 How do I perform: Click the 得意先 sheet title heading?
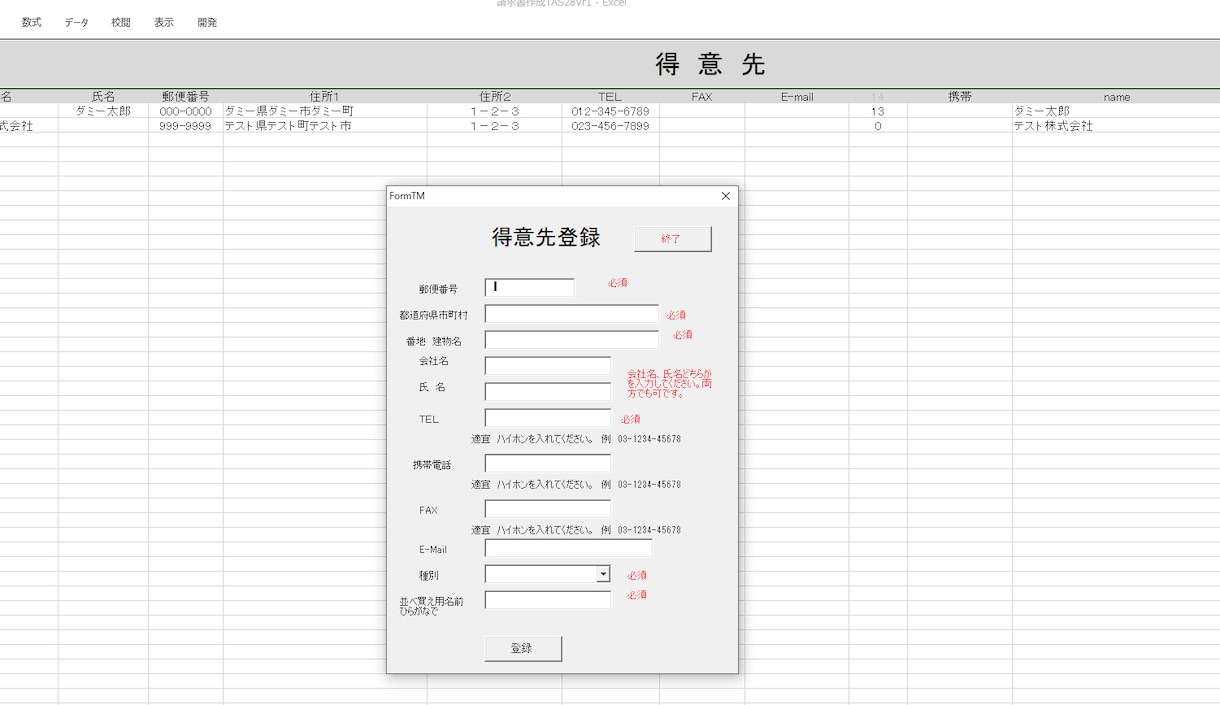(710, 64)
